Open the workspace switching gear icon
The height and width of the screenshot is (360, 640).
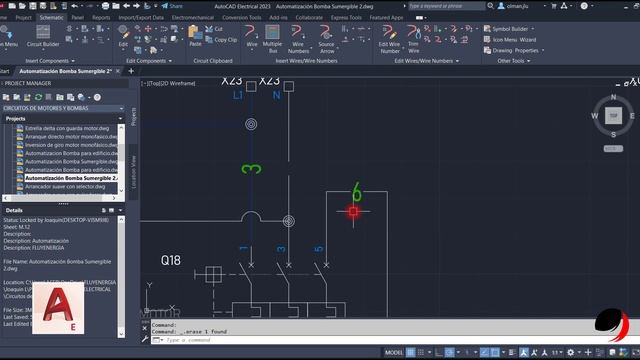coord(571,352)
